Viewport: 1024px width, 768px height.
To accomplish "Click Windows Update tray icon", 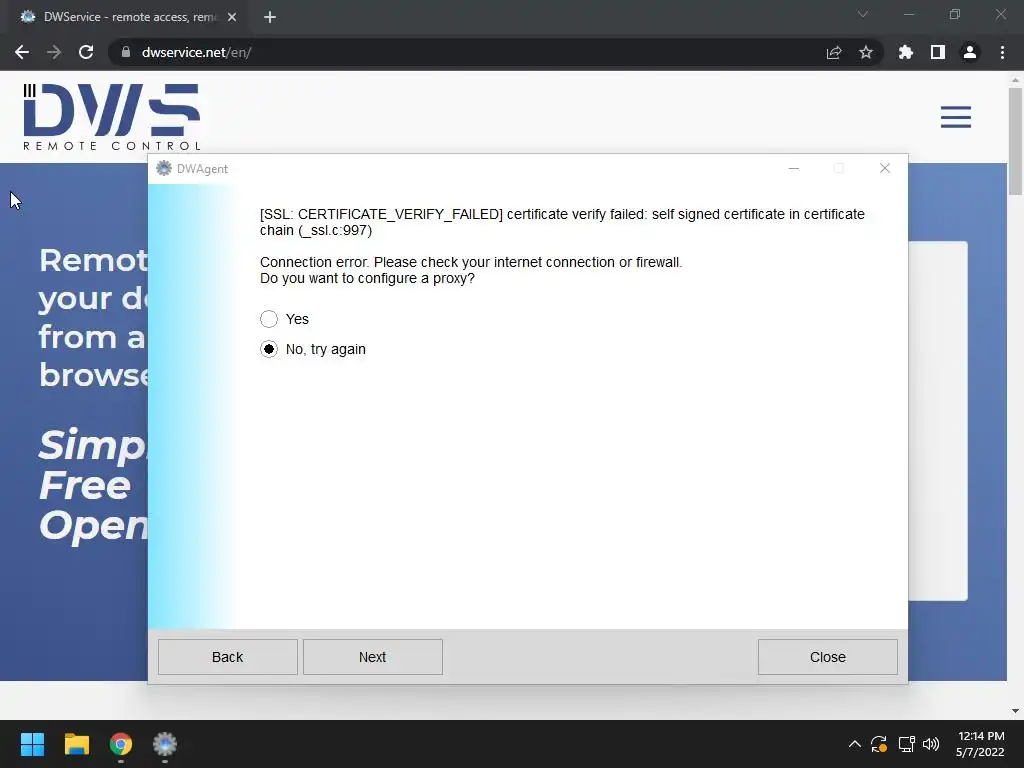I will point(879,744).
